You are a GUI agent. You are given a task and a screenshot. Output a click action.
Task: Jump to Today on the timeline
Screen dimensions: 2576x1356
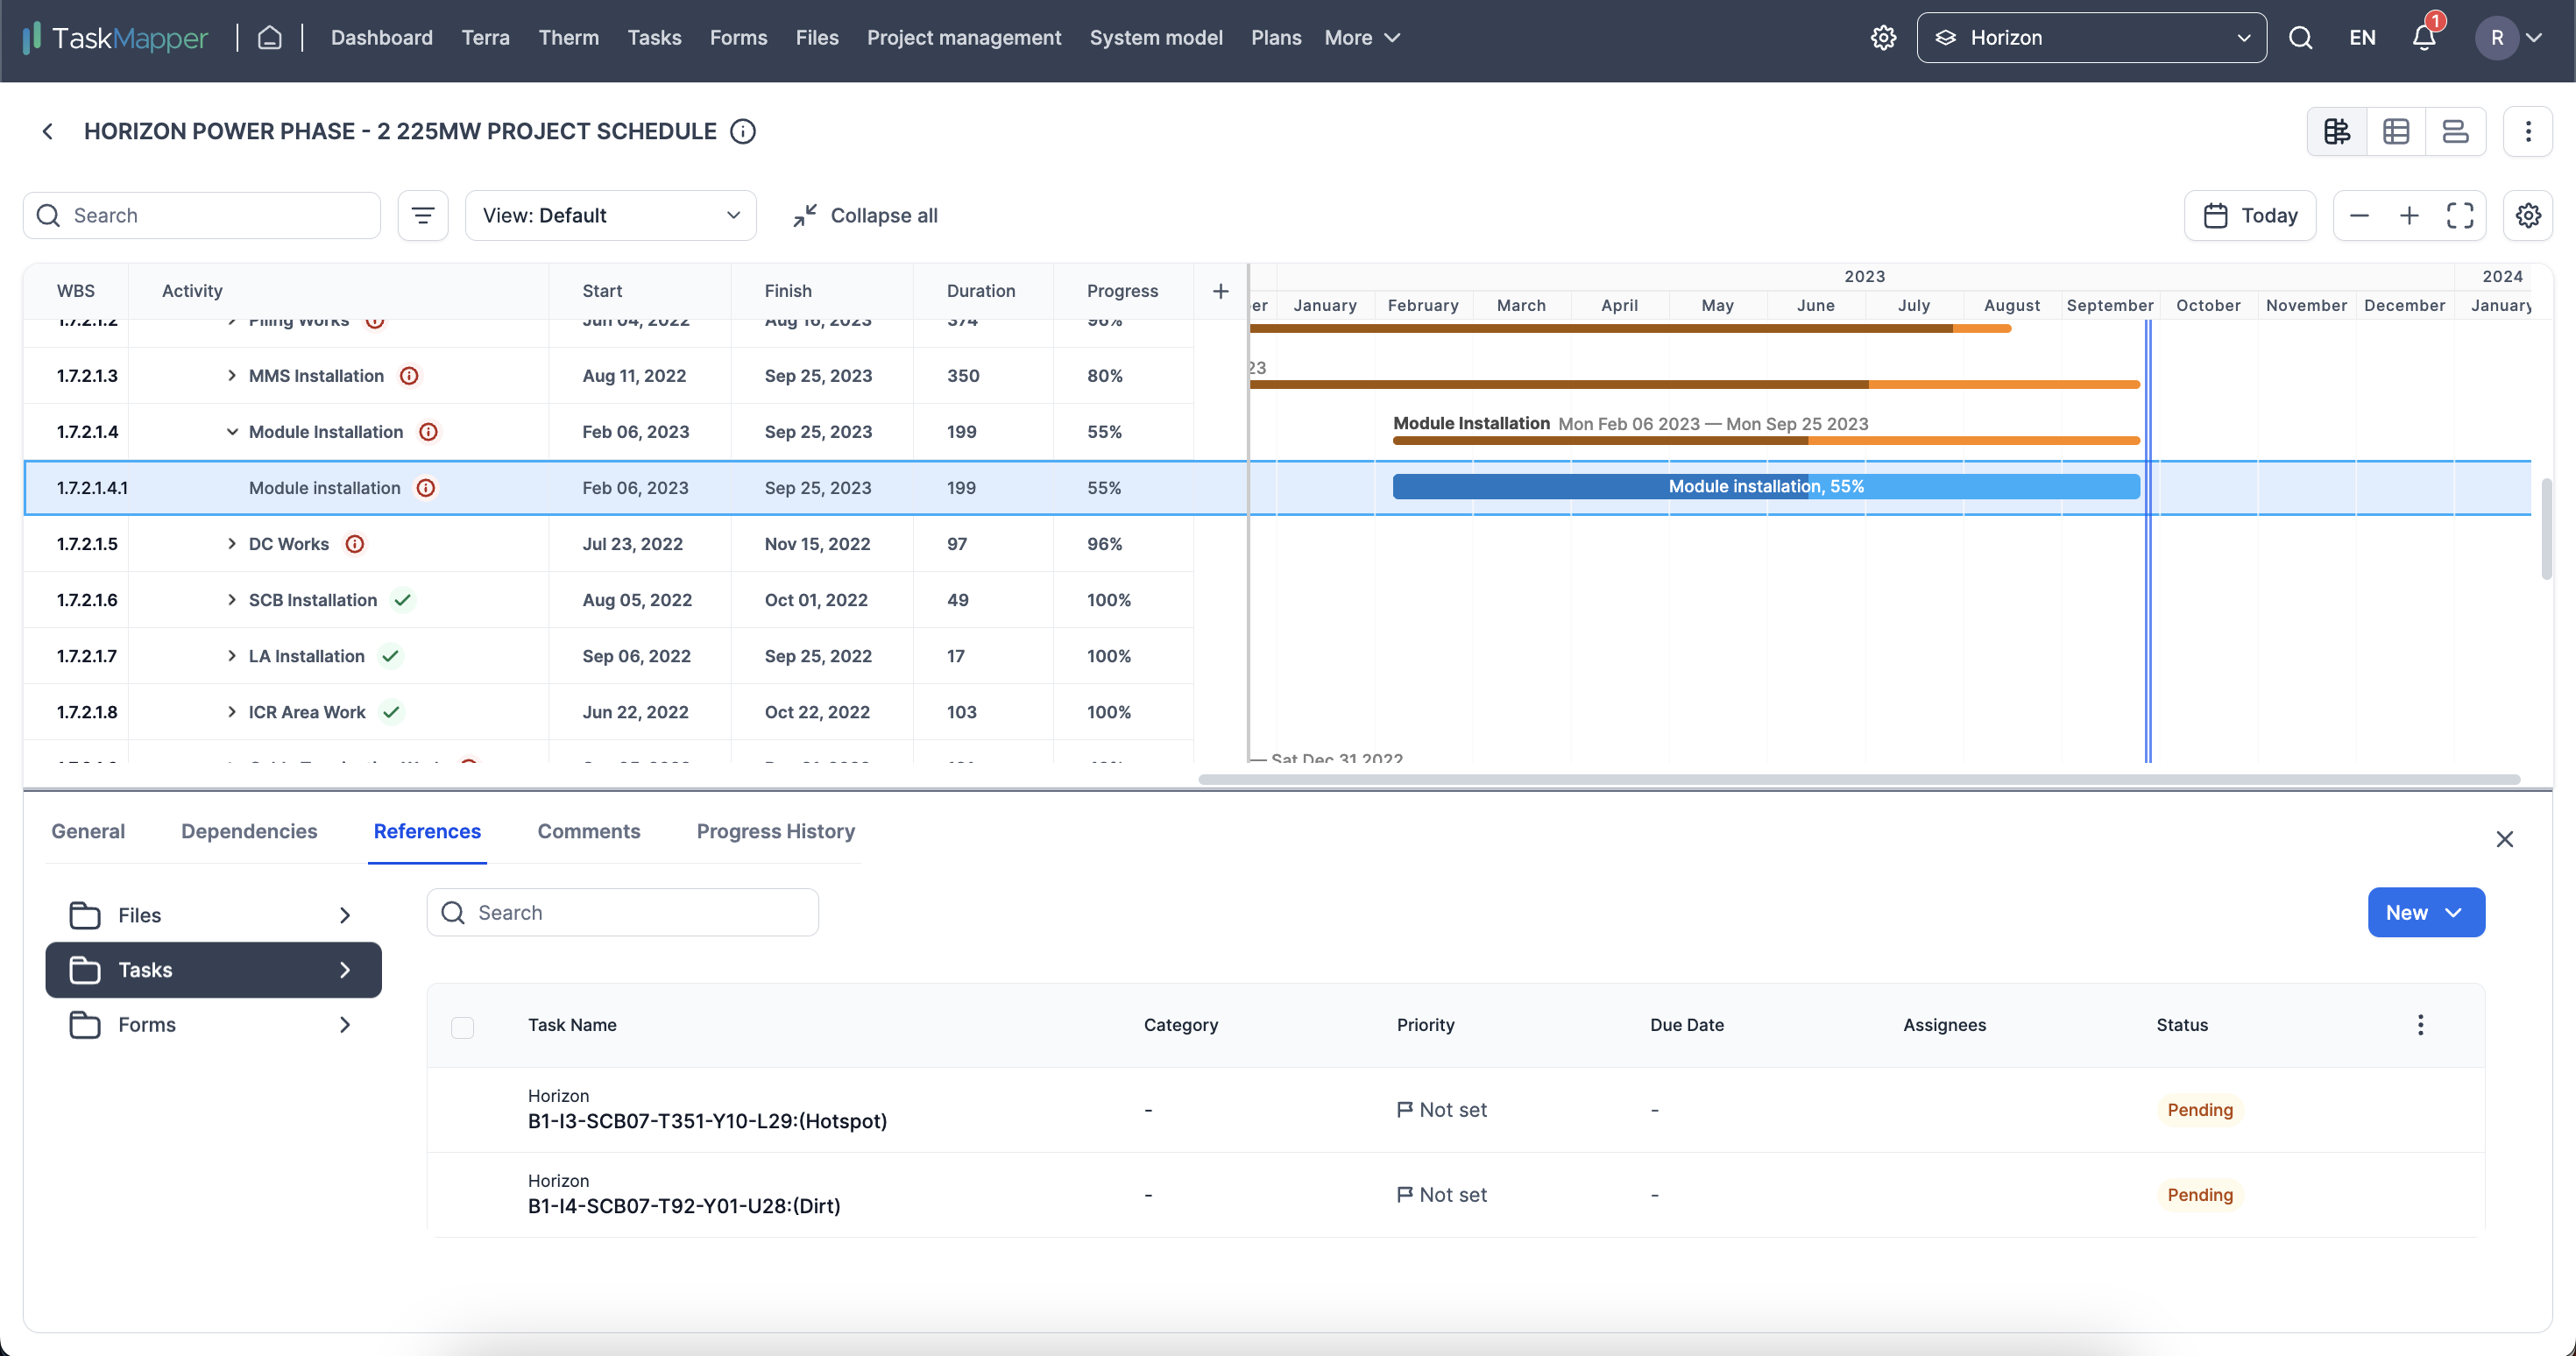click(2250, 216)
